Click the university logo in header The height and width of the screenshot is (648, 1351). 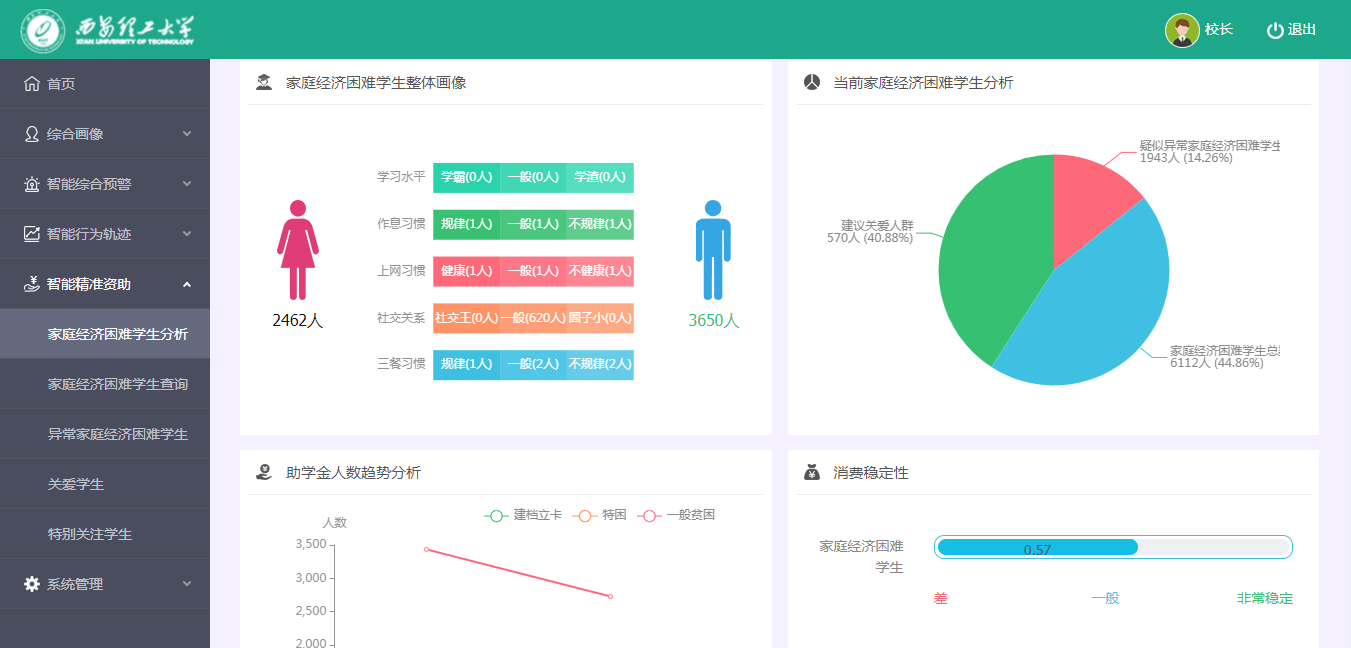(108, 30)
